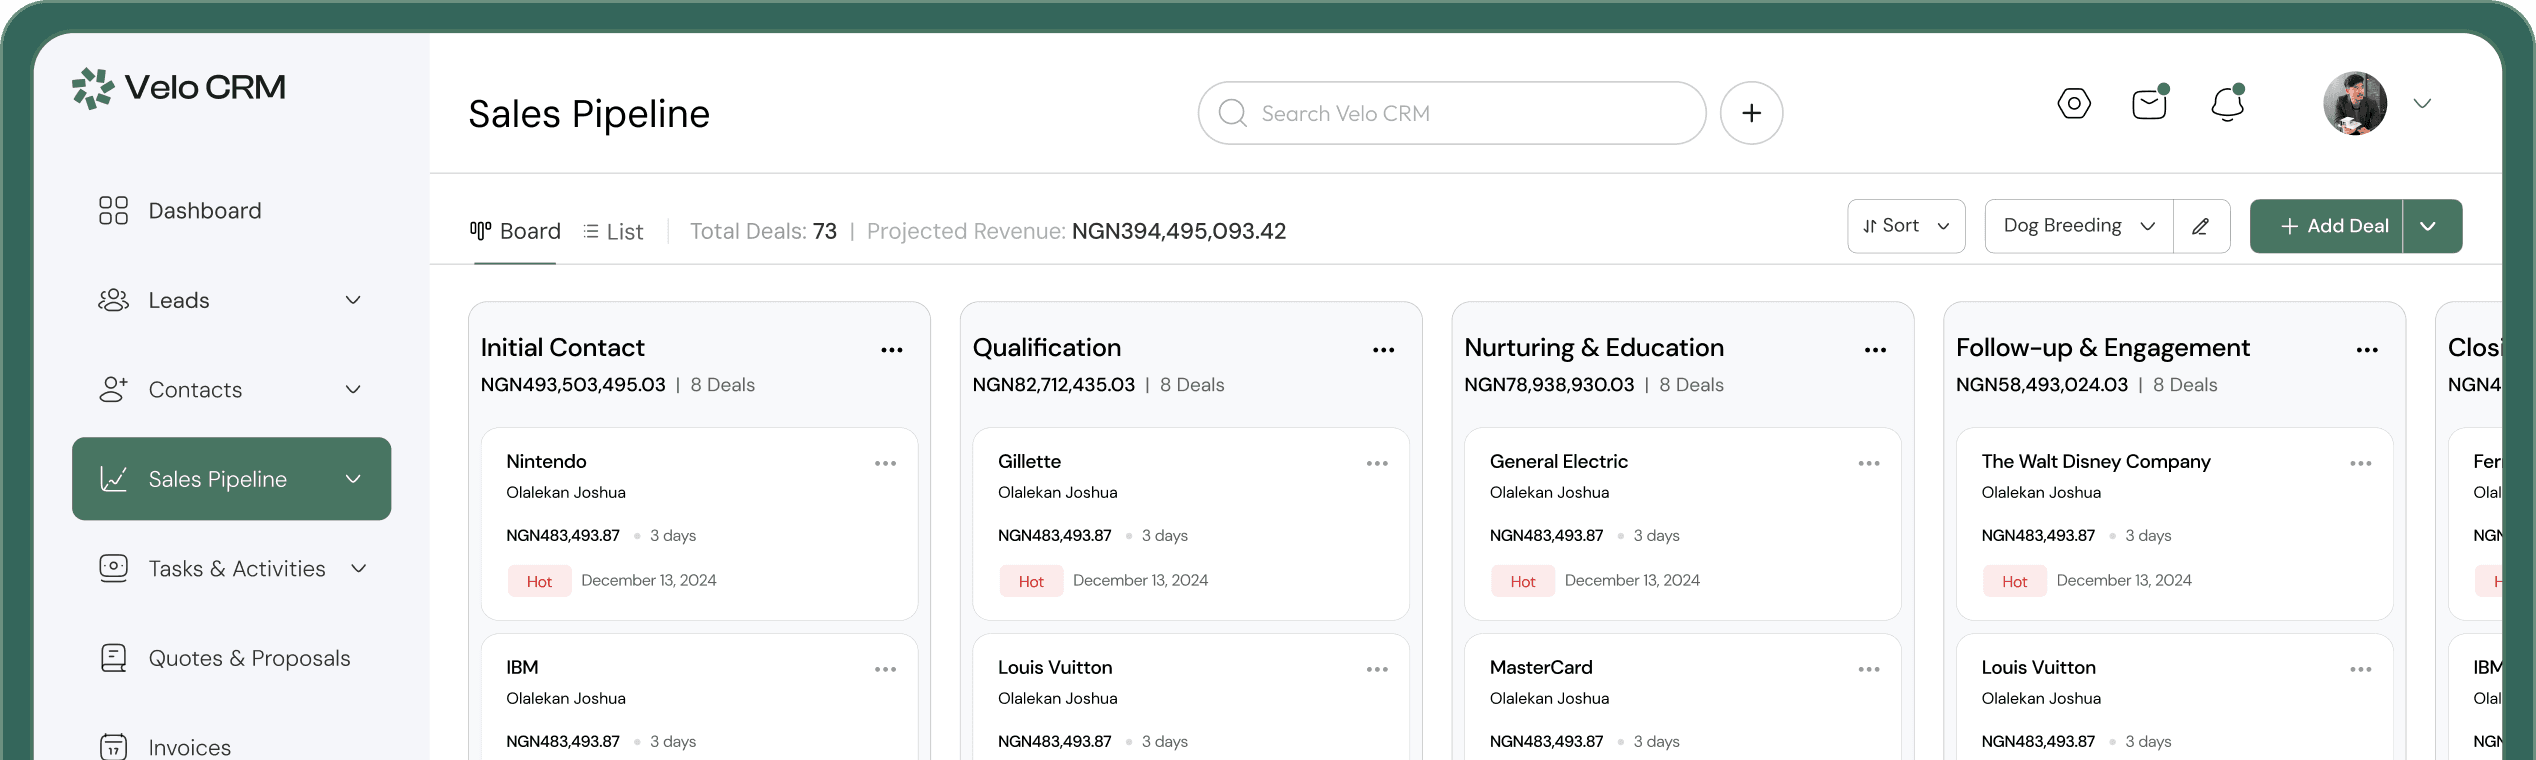The image size is (2536, 760).
Task: Open Initial Contact column options menu
Action: pyautogui.click(x=892, y=350)
